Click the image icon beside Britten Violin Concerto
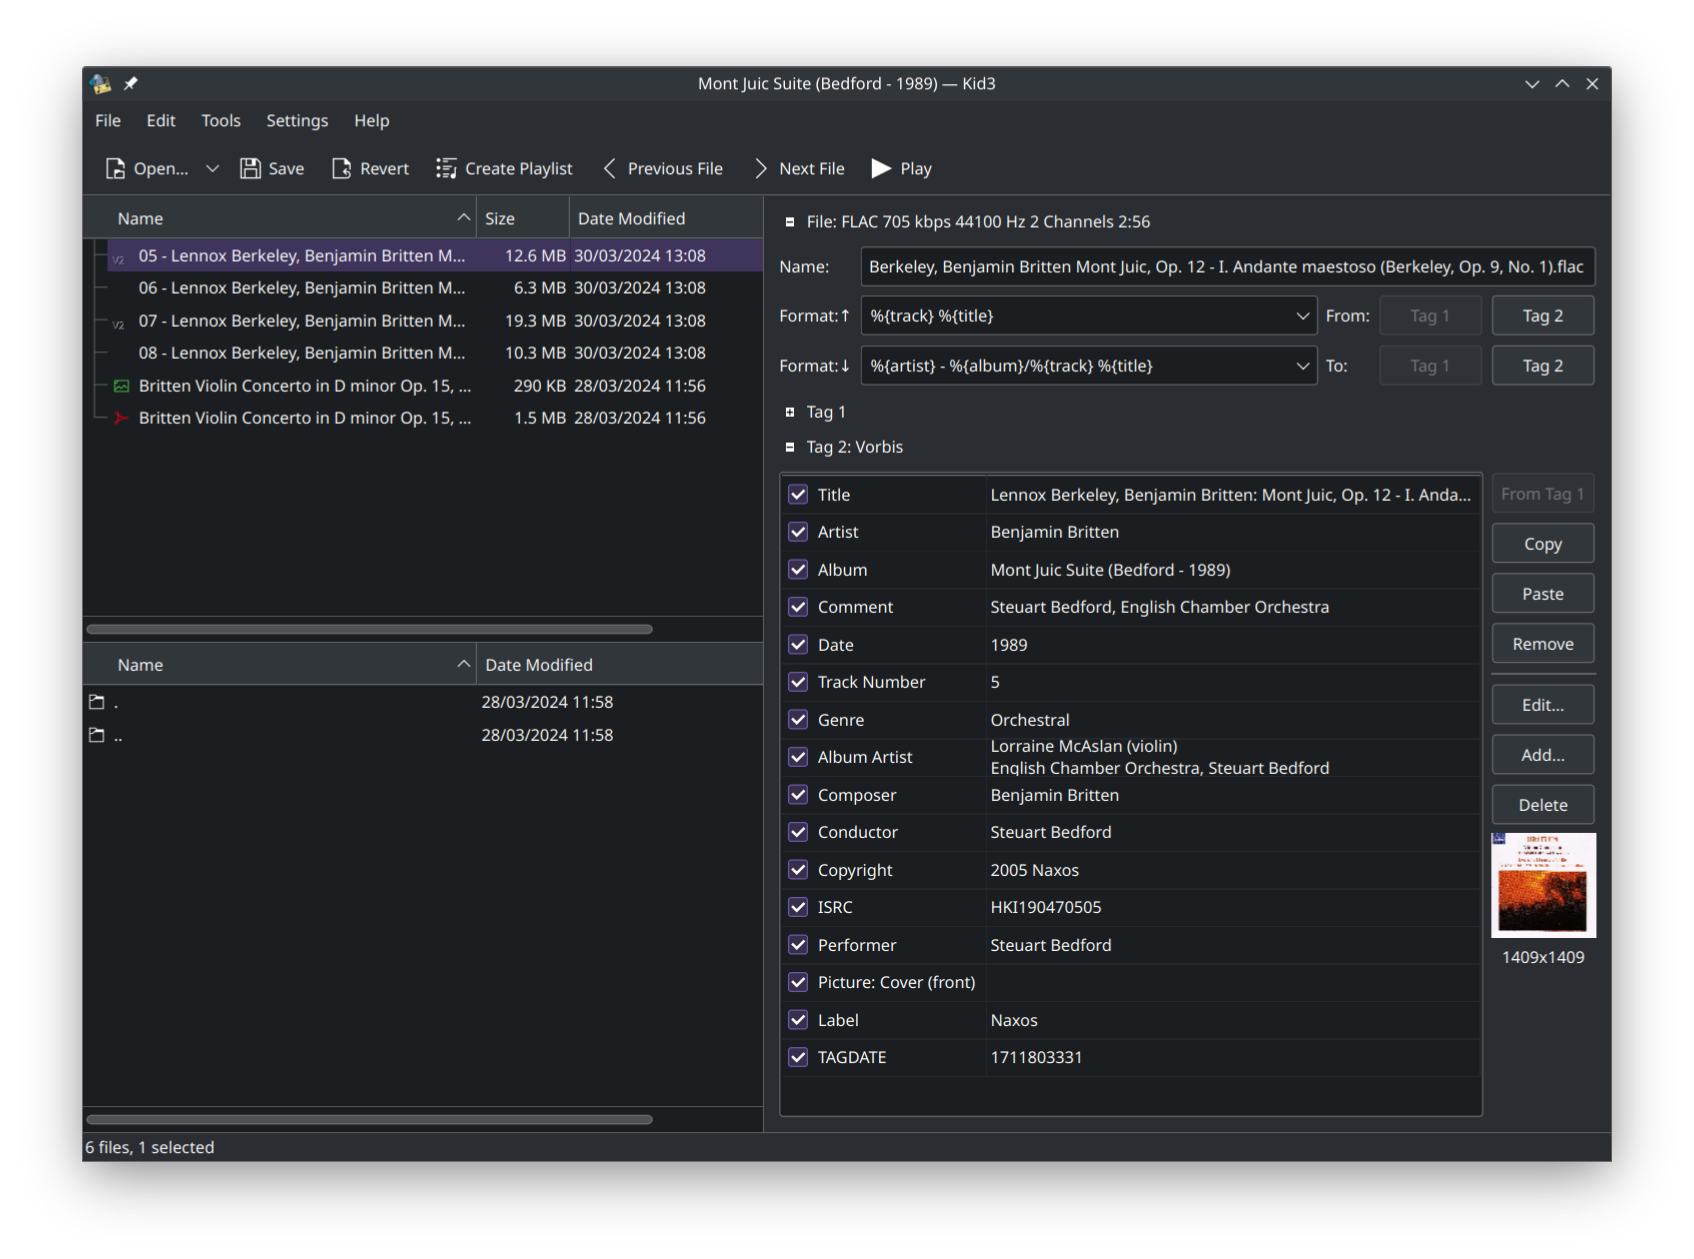 (x=121, y=385)
